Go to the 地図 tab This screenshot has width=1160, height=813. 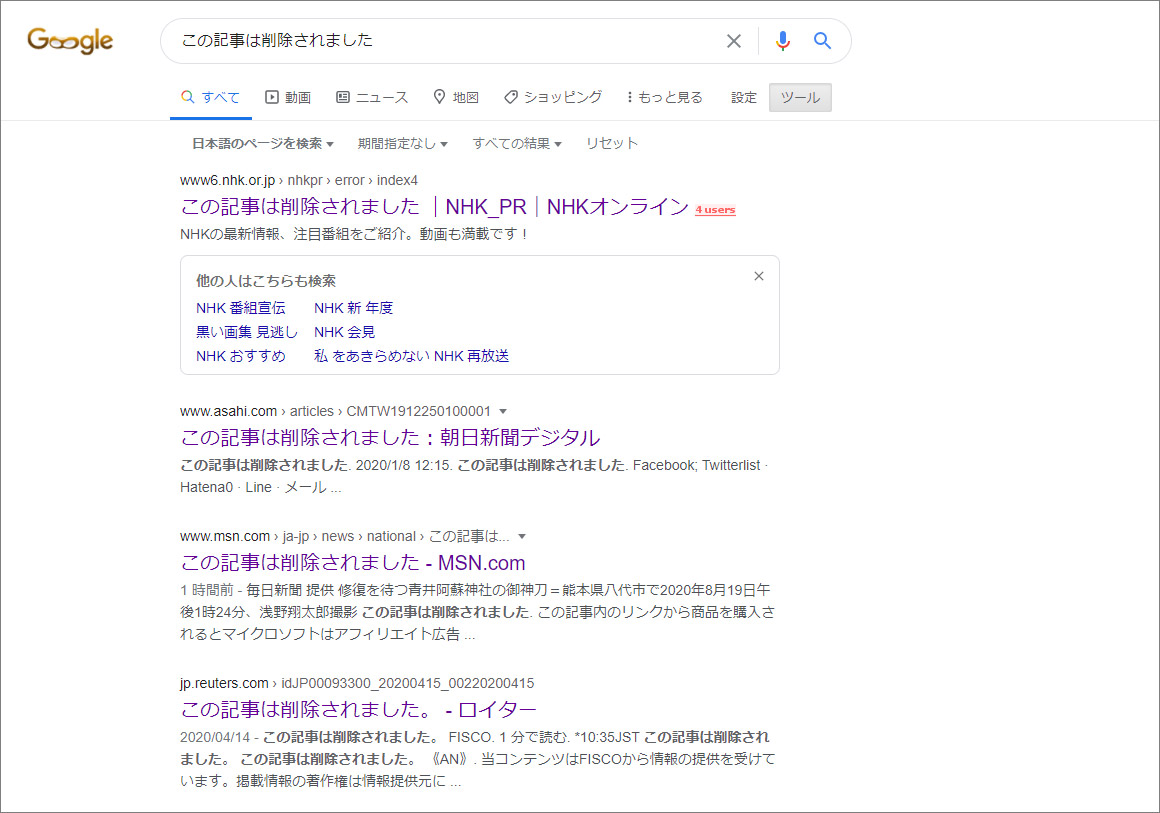pyautogui.click(x=456, y=98)
